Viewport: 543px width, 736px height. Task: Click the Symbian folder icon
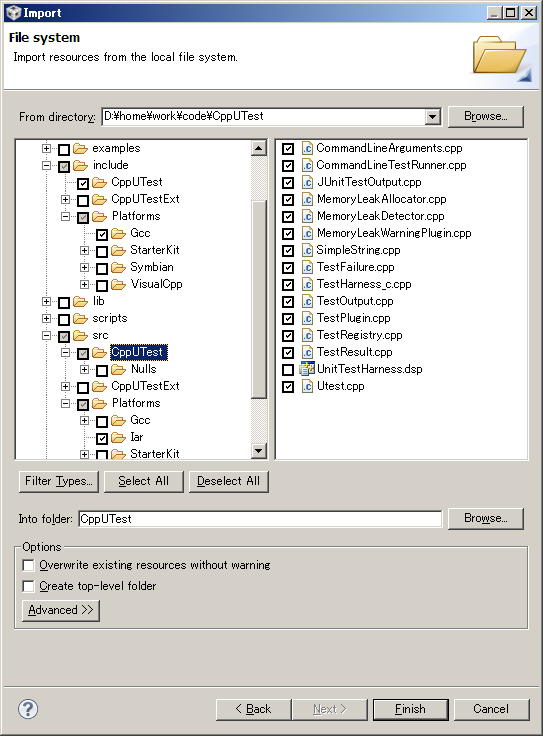(x=118, y=268)
